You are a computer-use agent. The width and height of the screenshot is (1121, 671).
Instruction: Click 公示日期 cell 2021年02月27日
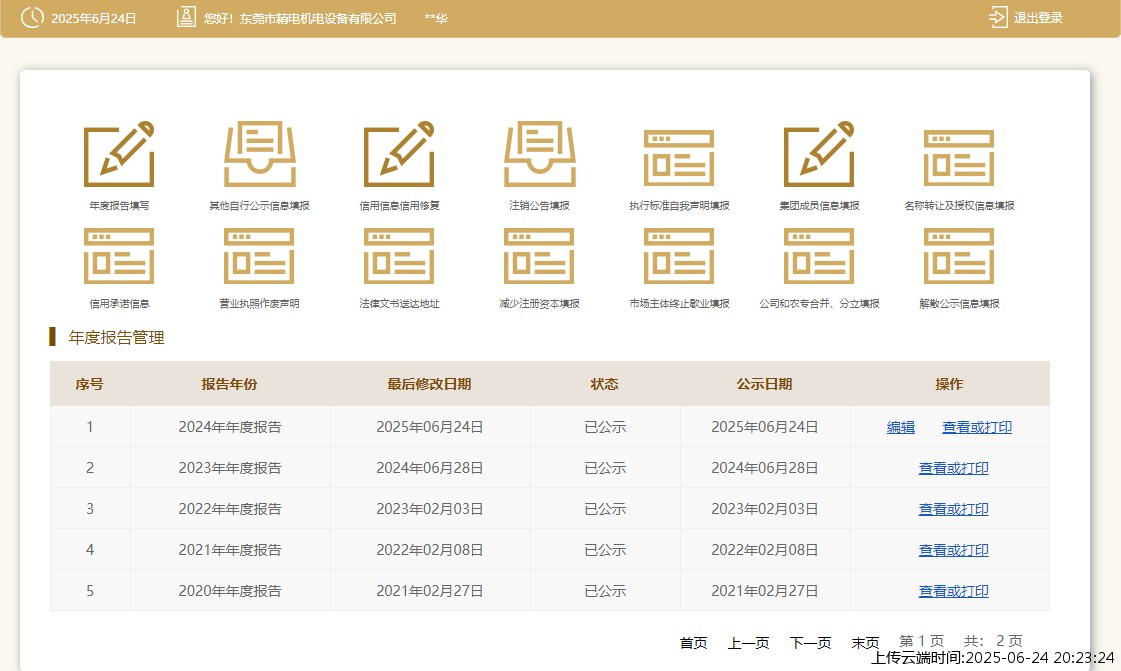click(x=765, y=591)
